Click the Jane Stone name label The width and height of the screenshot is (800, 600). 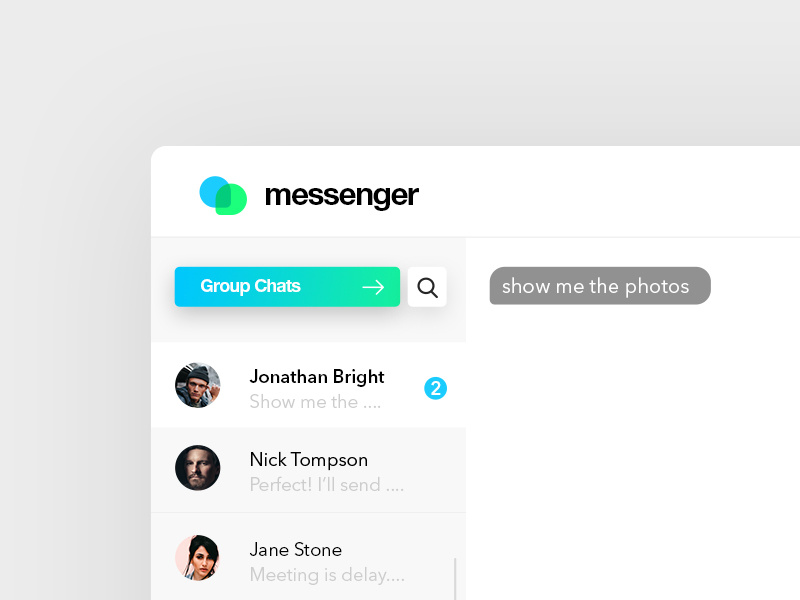pyautogui.click(x=296, y=550)
